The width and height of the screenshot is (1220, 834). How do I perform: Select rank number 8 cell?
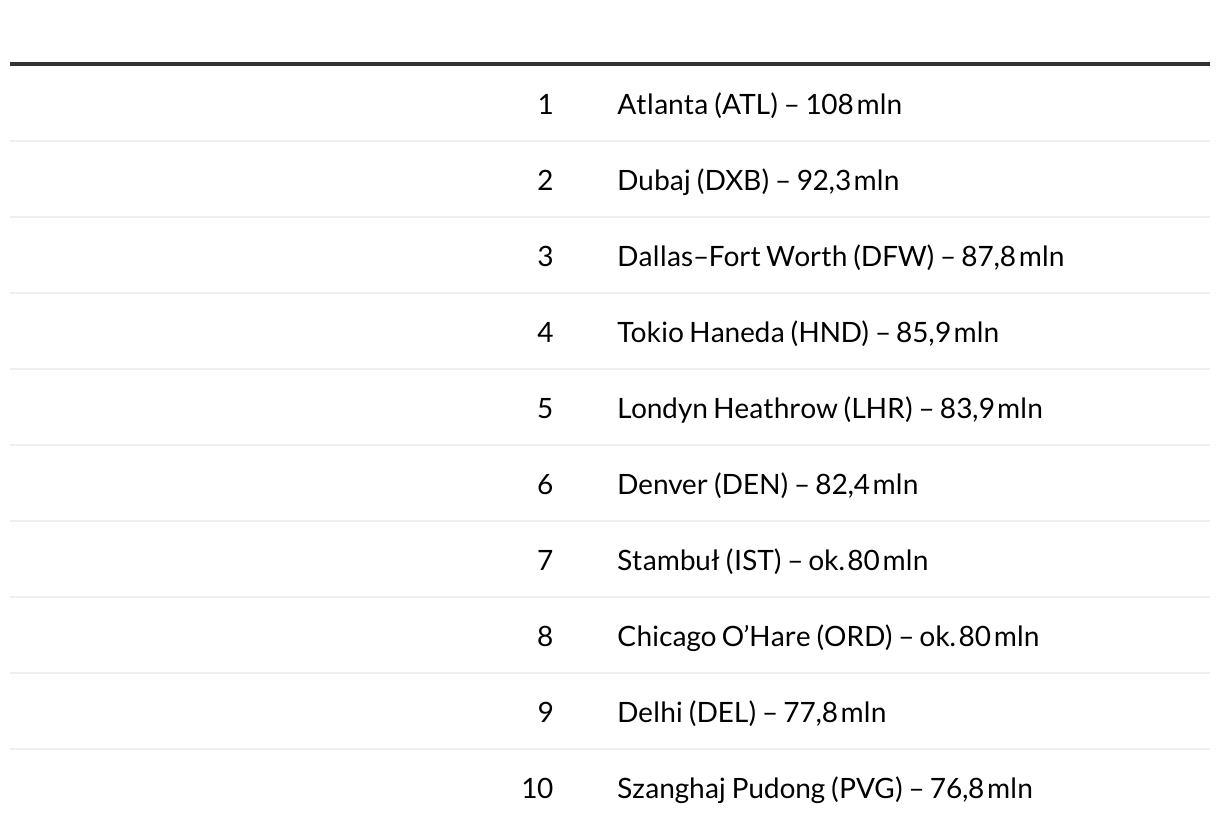click(545, 636)
